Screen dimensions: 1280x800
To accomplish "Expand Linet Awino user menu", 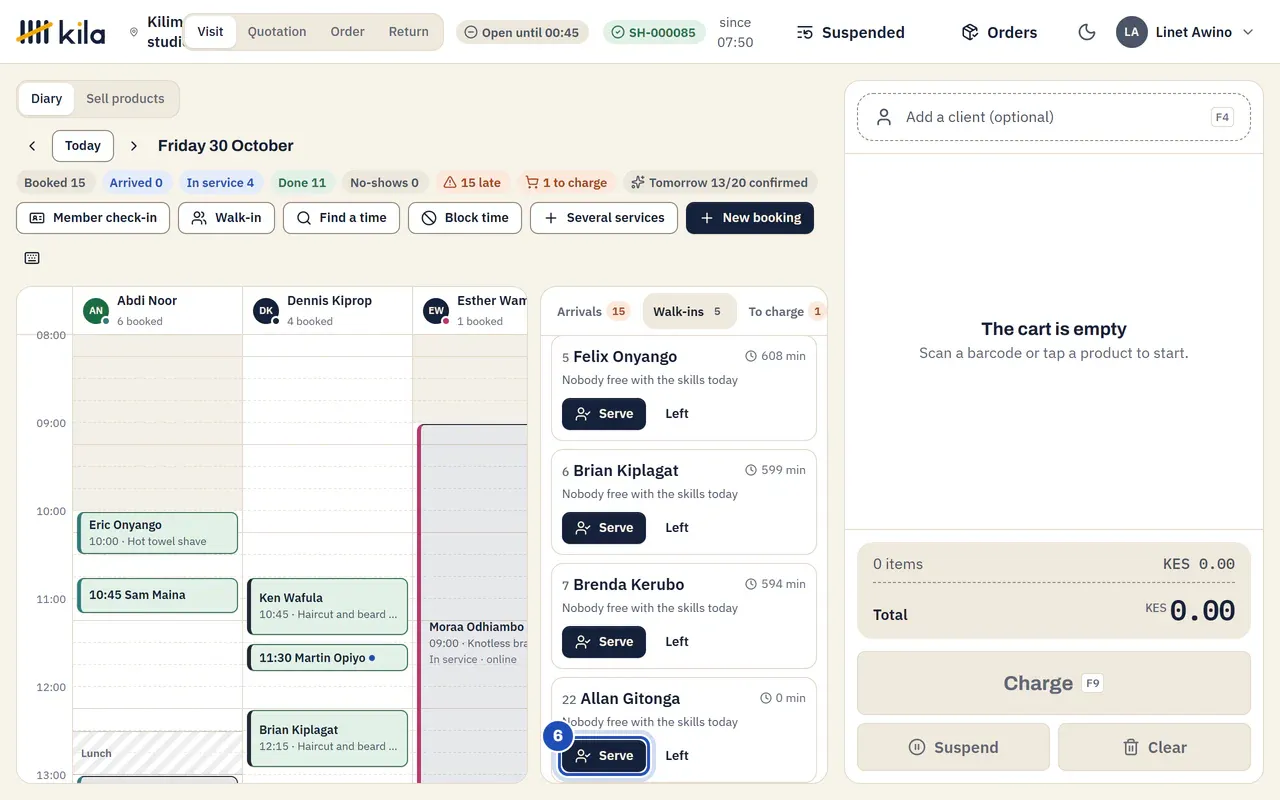I will [x=1185, y=32].
